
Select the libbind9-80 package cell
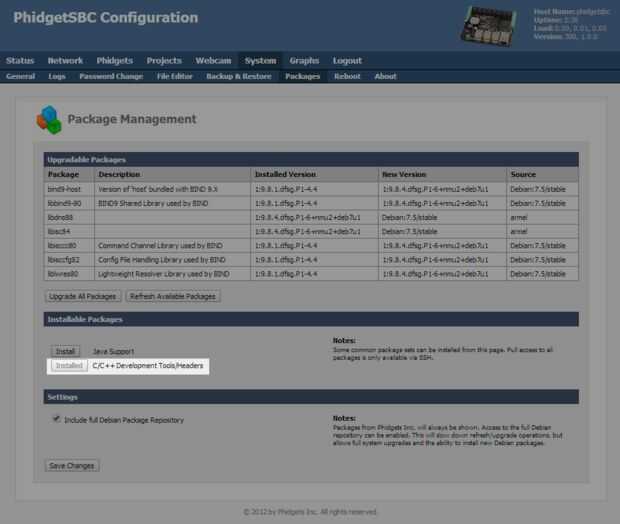(69, 203)
